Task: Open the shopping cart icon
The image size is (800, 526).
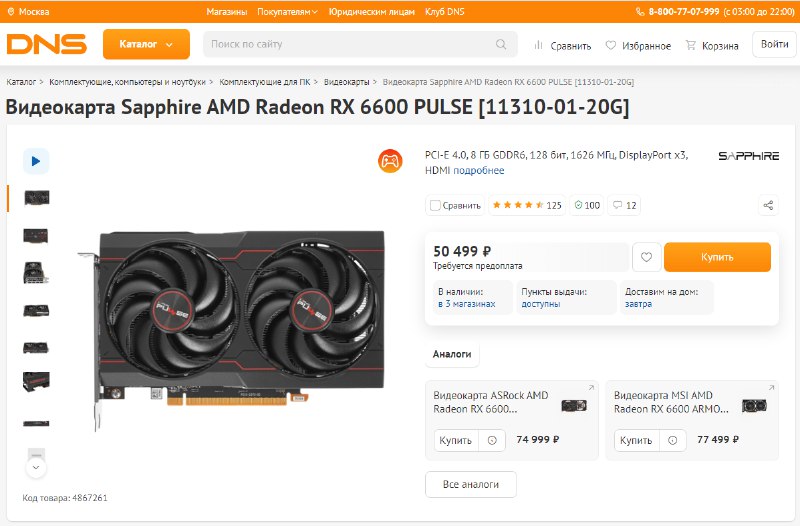Action: pos(690,45)
